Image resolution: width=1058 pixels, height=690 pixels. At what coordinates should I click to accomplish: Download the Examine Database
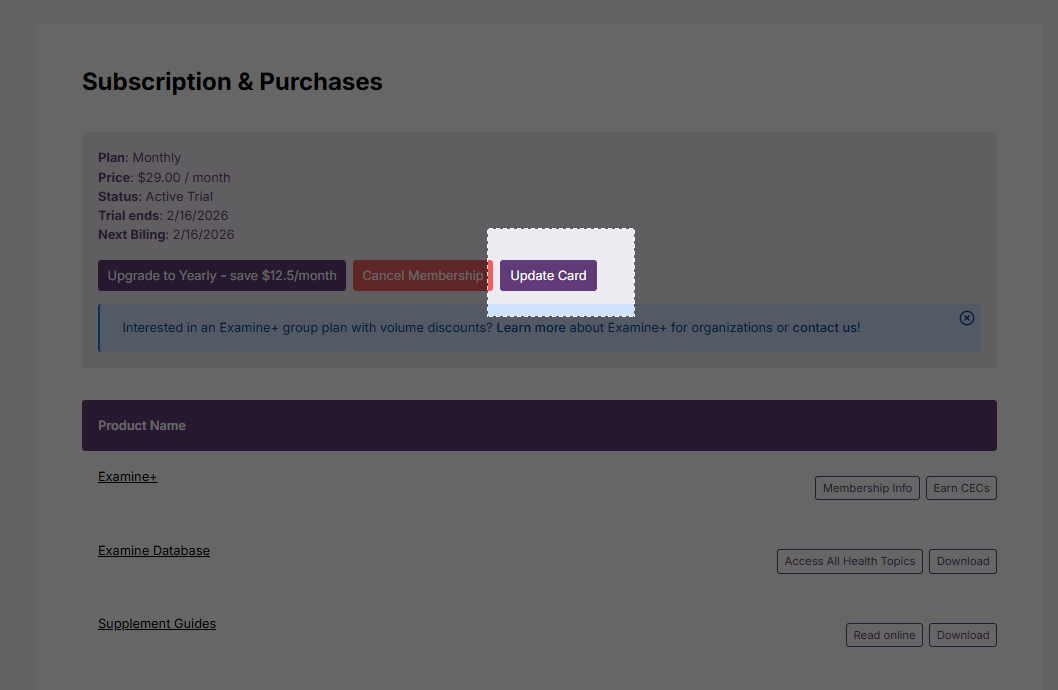pyautogui.click(x=963, y=561)
